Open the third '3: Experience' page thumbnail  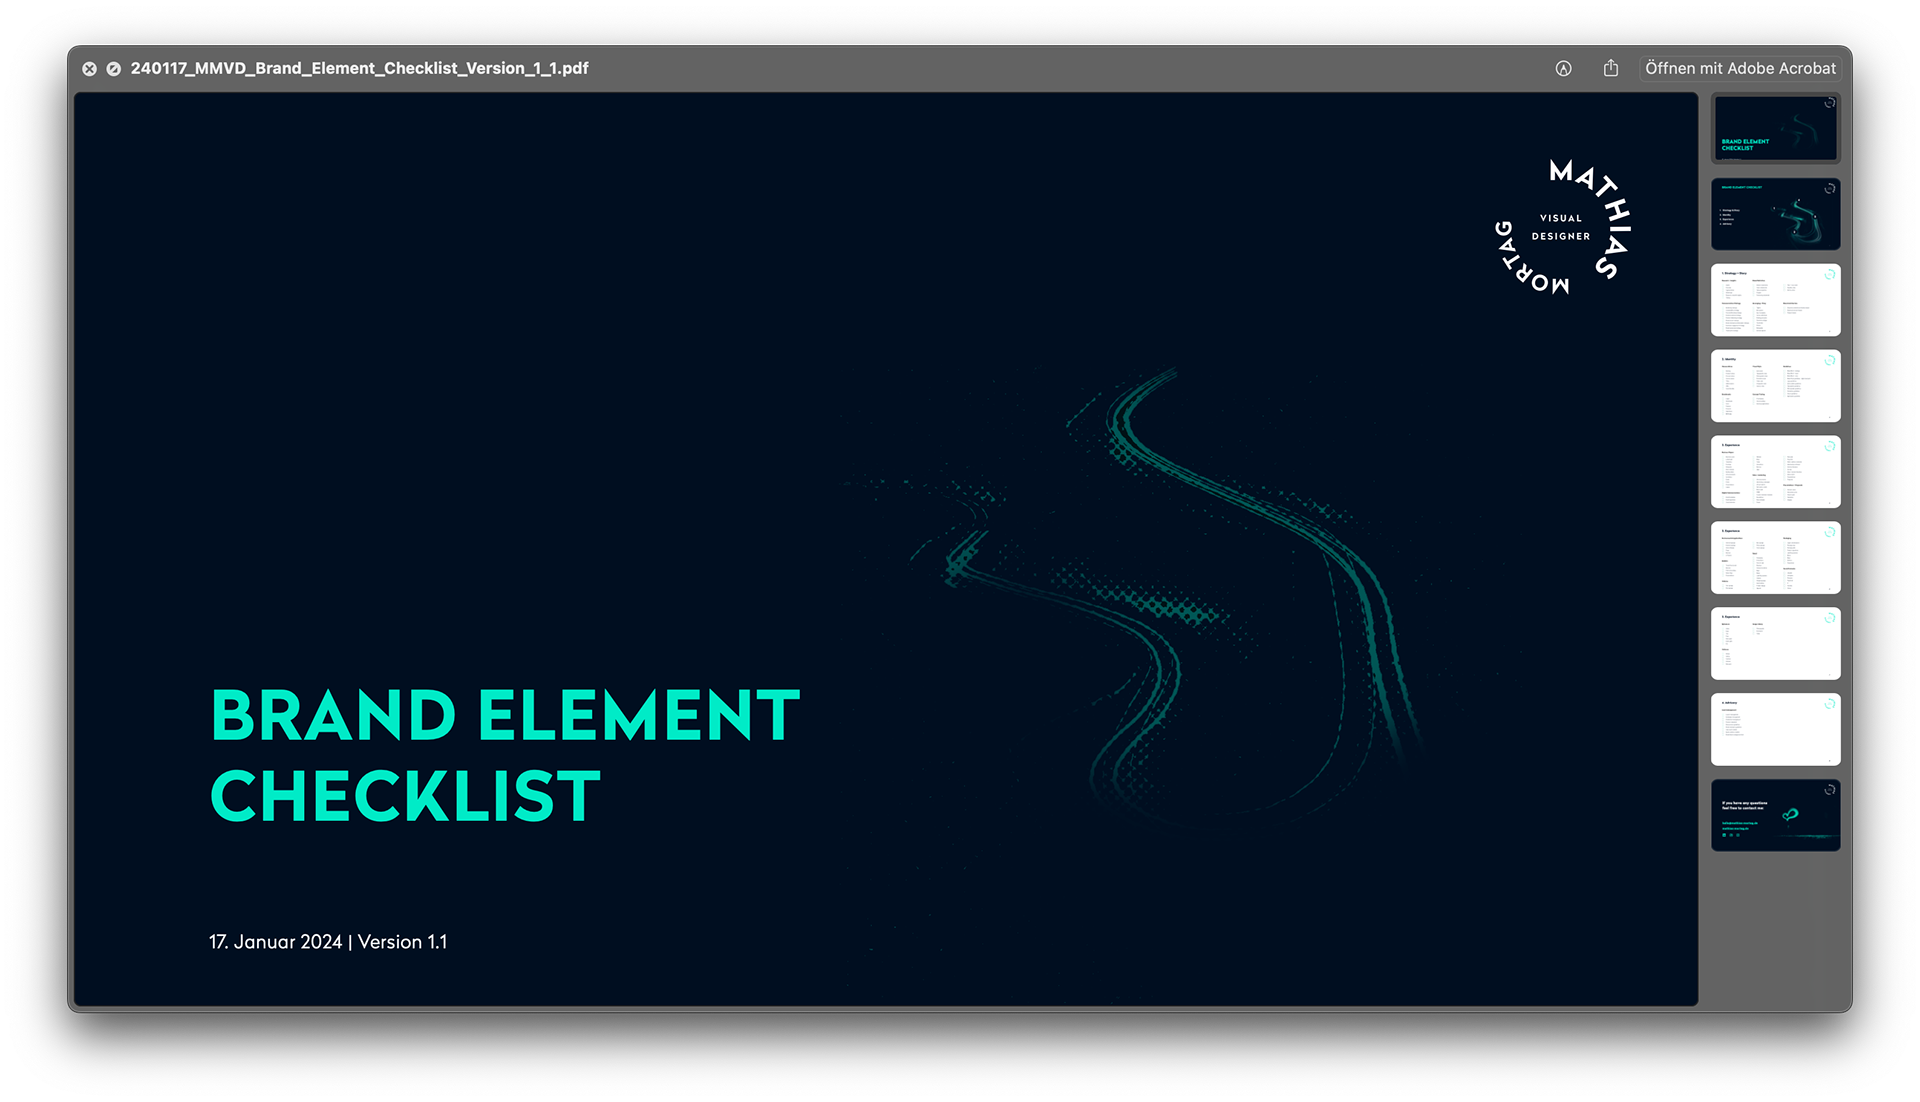(x=1775, y=643)
